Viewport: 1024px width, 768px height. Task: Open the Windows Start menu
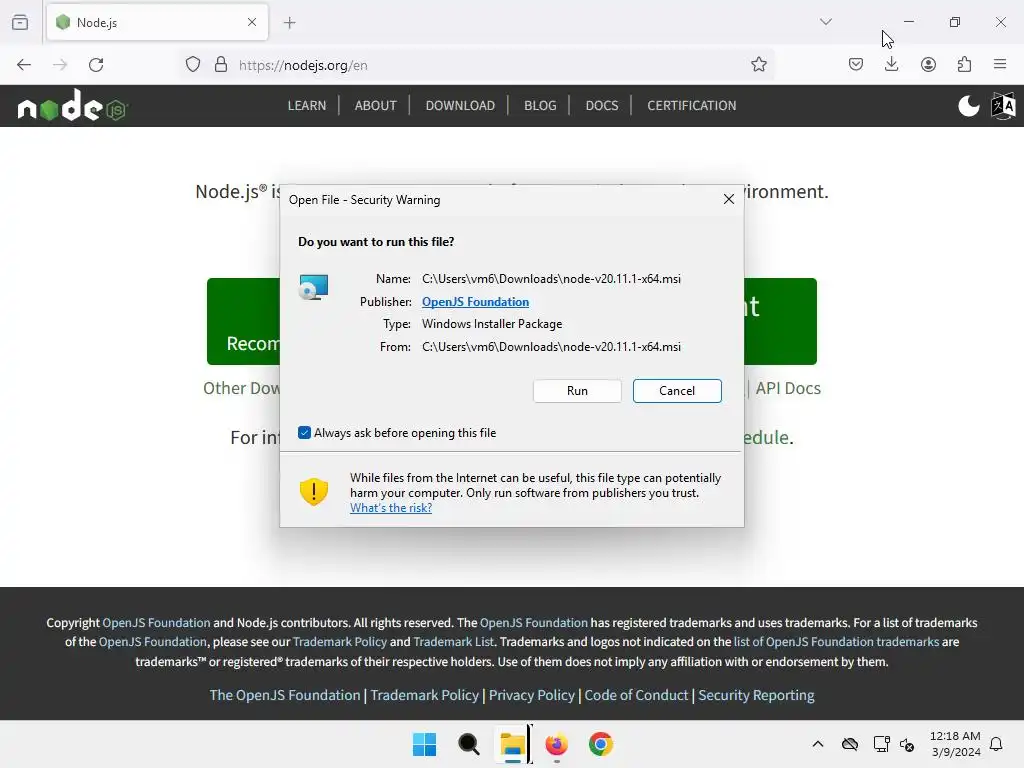[424, 744]
